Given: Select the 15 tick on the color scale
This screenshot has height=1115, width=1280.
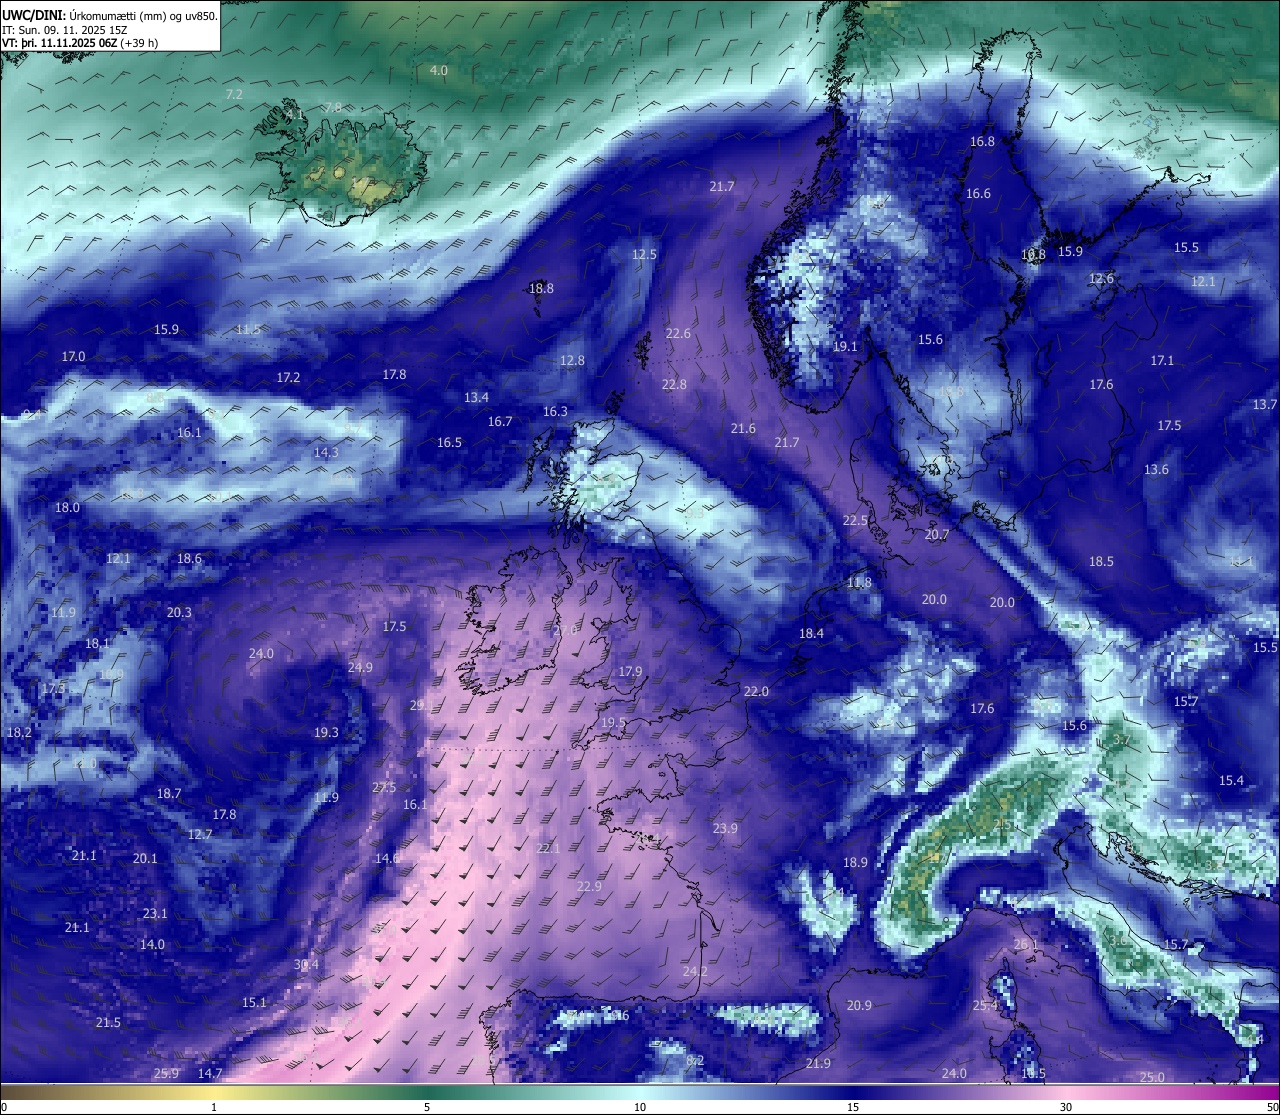Looking at the screenshot, I should (853, 1108).
